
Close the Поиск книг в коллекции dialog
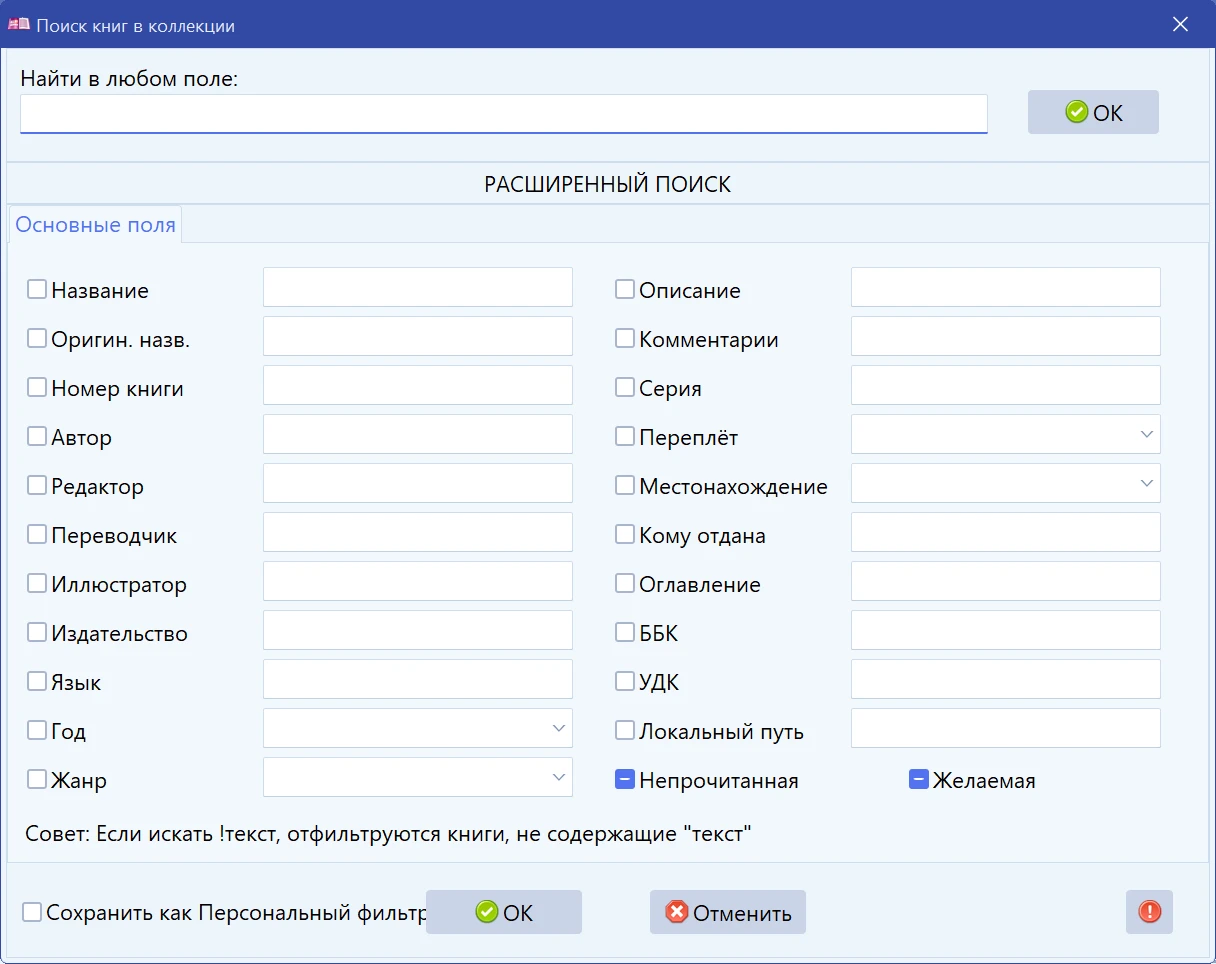click(1180, 25)
